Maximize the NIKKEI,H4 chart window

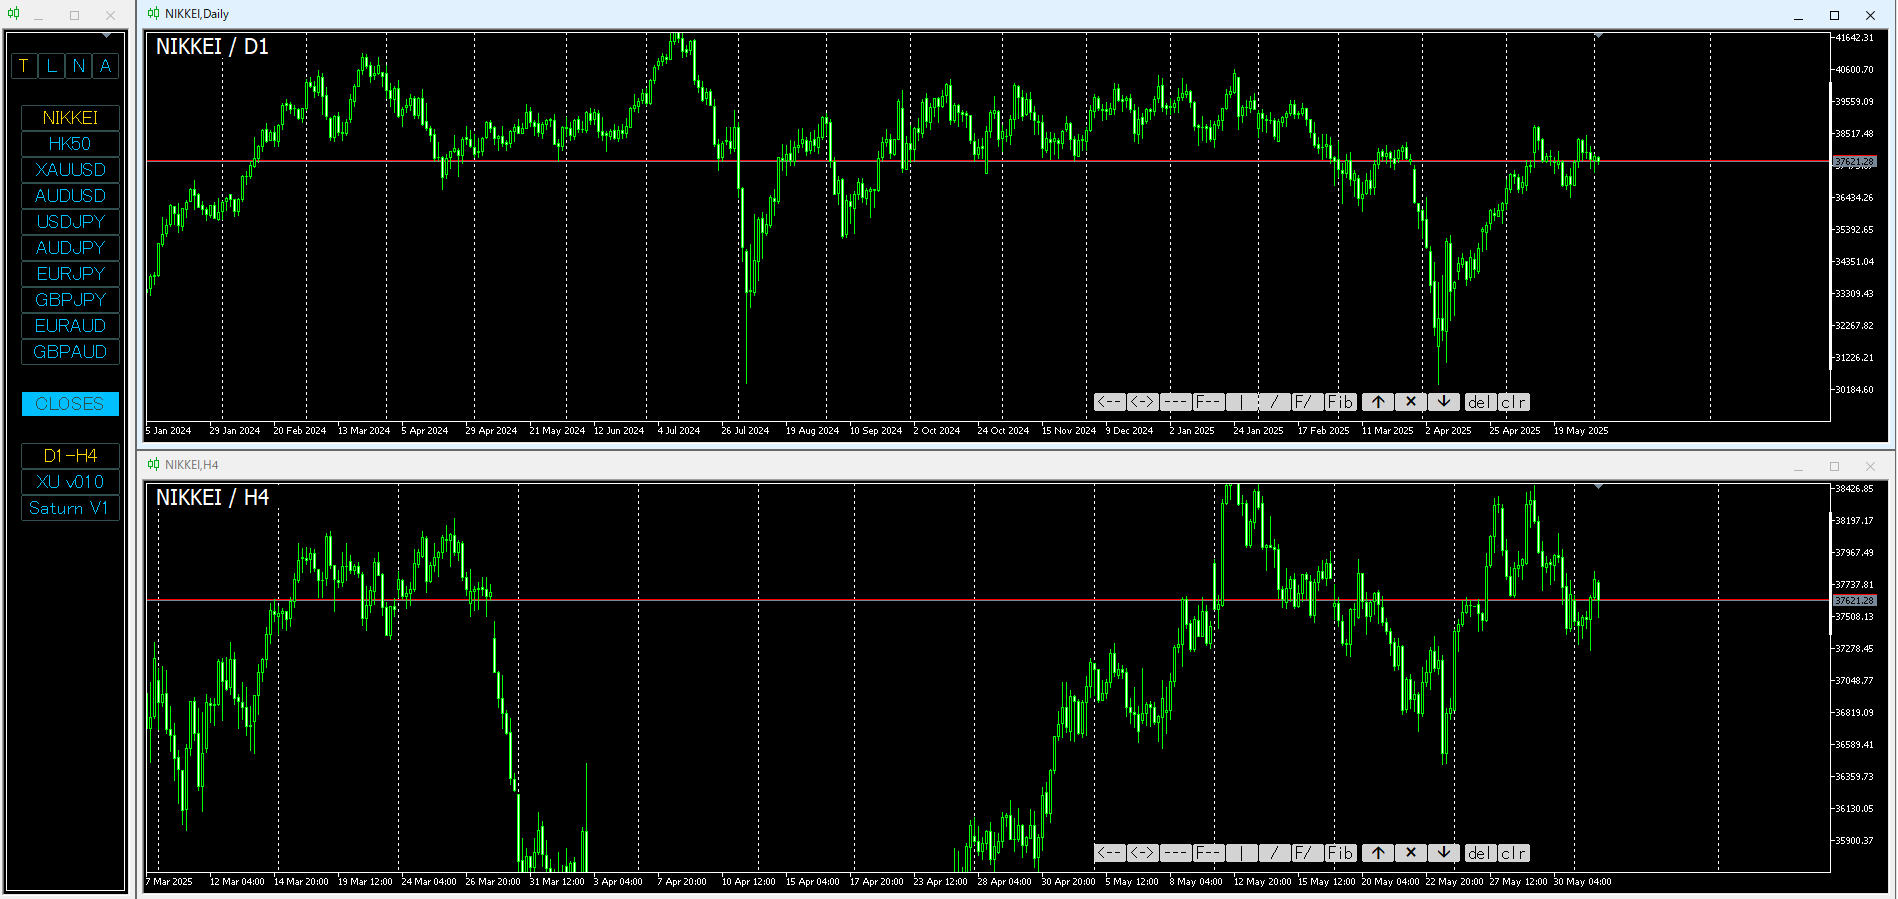[x=1834, y=466]
